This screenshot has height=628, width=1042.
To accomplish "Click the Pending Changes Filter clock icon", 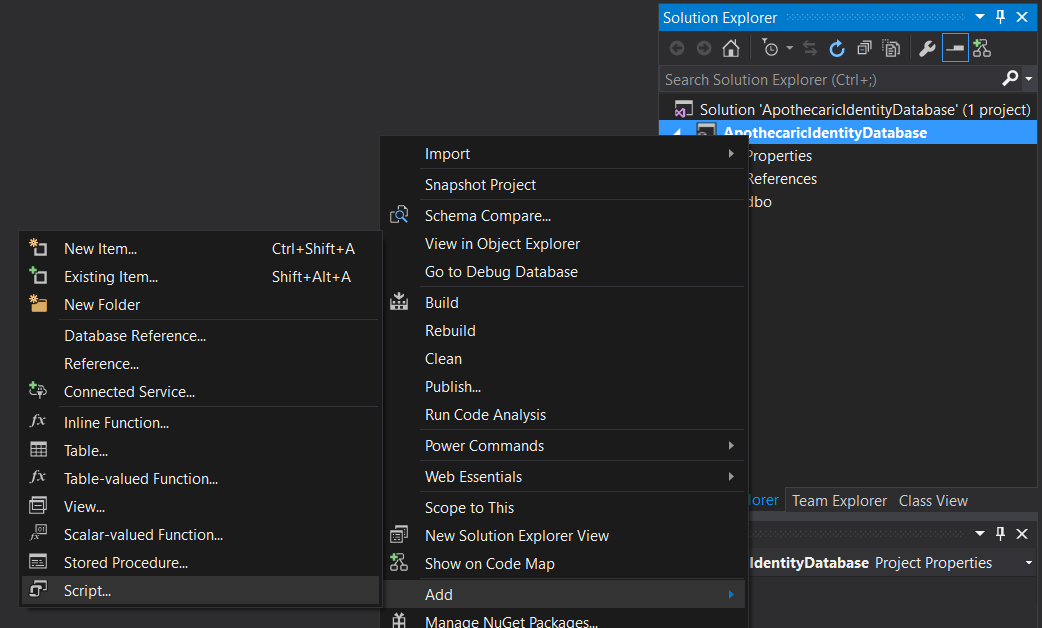I will 769,48.
